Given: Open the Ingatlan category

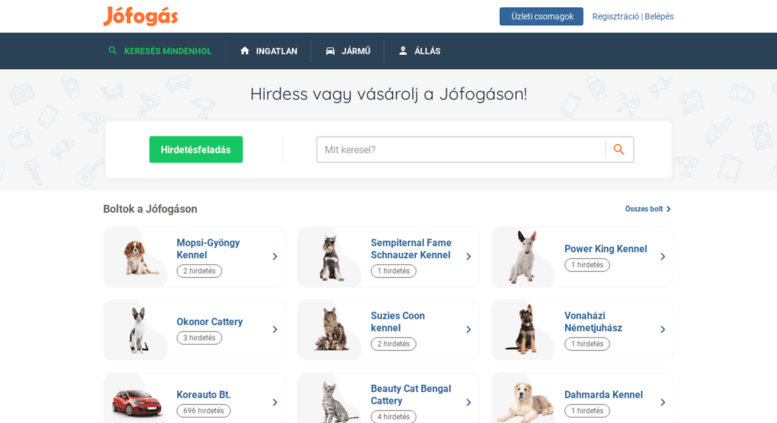Looking at the screenshot, I should [x=277, y=51].
